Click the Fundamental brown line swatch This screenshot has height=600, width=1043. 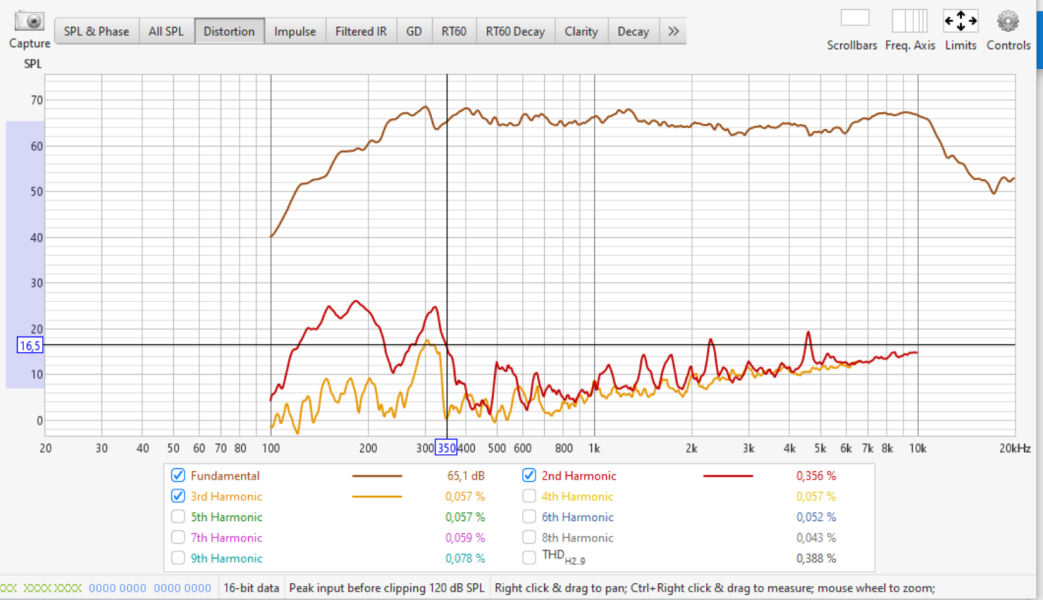click(377, 476)
